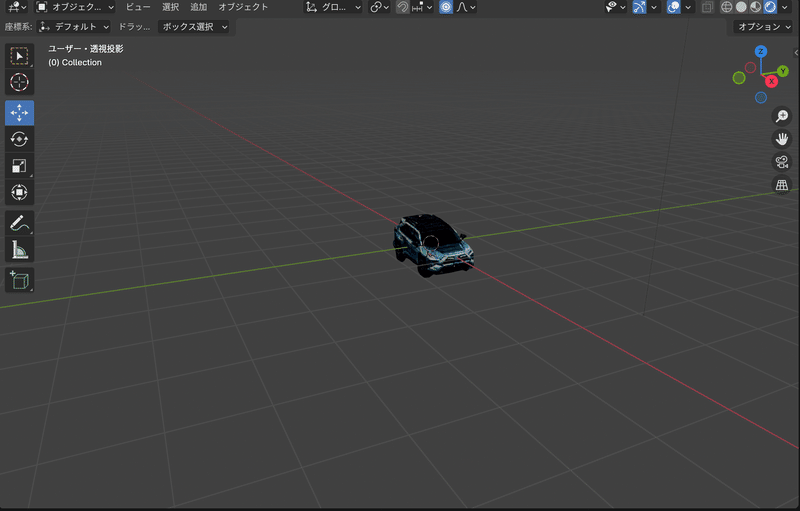Open the ビュー menu
Image resolution: width=800 pixels, height=511 pixels.
138,7
